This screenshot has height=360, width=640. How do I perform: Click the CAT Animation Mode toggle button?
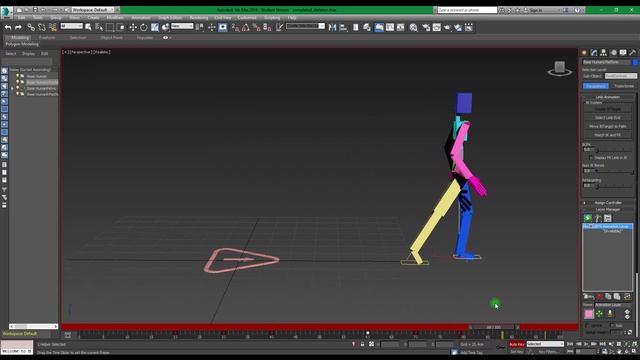pyautogui.click(x=587, y=218)
